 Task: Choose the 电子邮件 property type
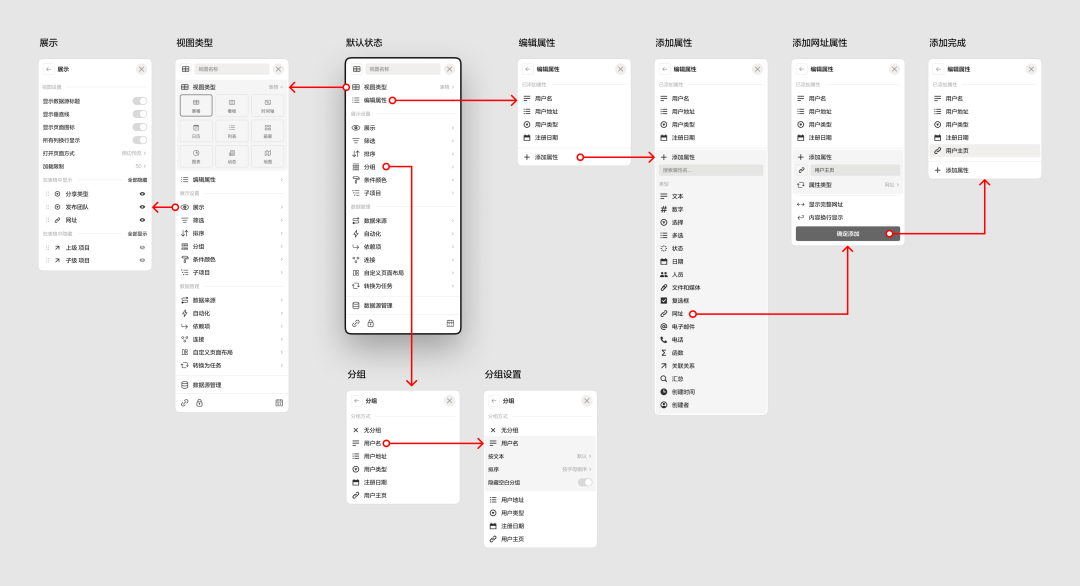683,327
